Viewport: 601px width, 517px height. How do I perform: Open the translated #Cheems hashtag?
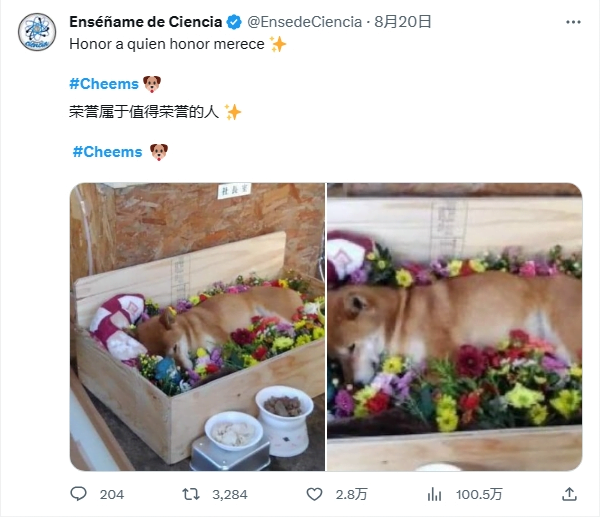[x=107, y=152]
